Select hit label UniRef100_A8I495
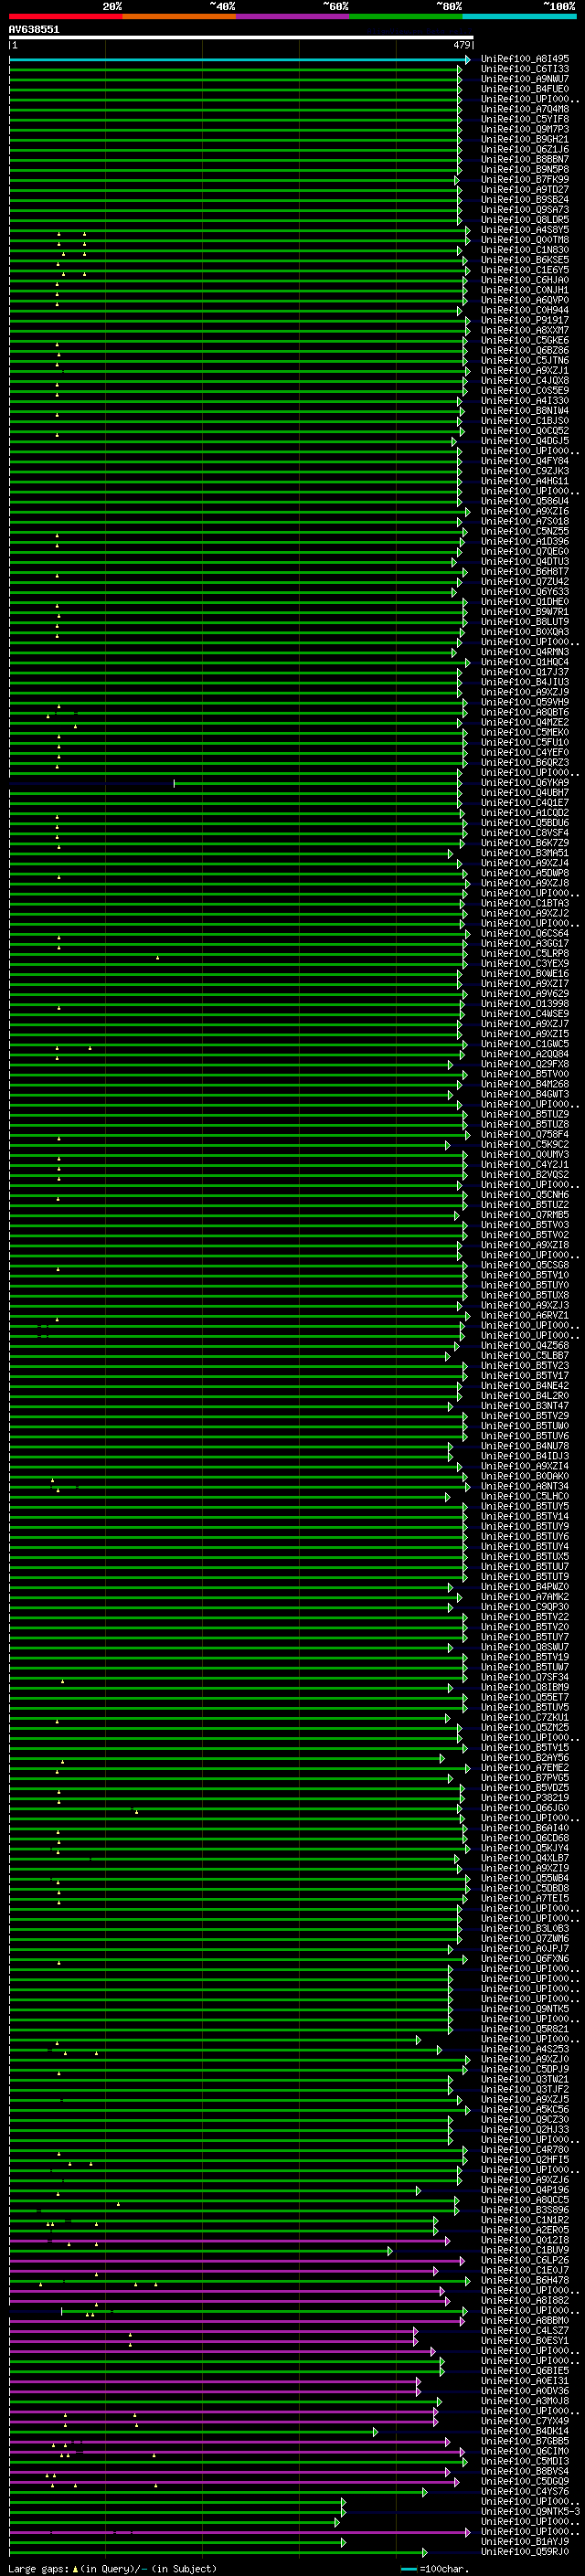The height and width of the screenshot is (2576, 585). tap(525, 59)
